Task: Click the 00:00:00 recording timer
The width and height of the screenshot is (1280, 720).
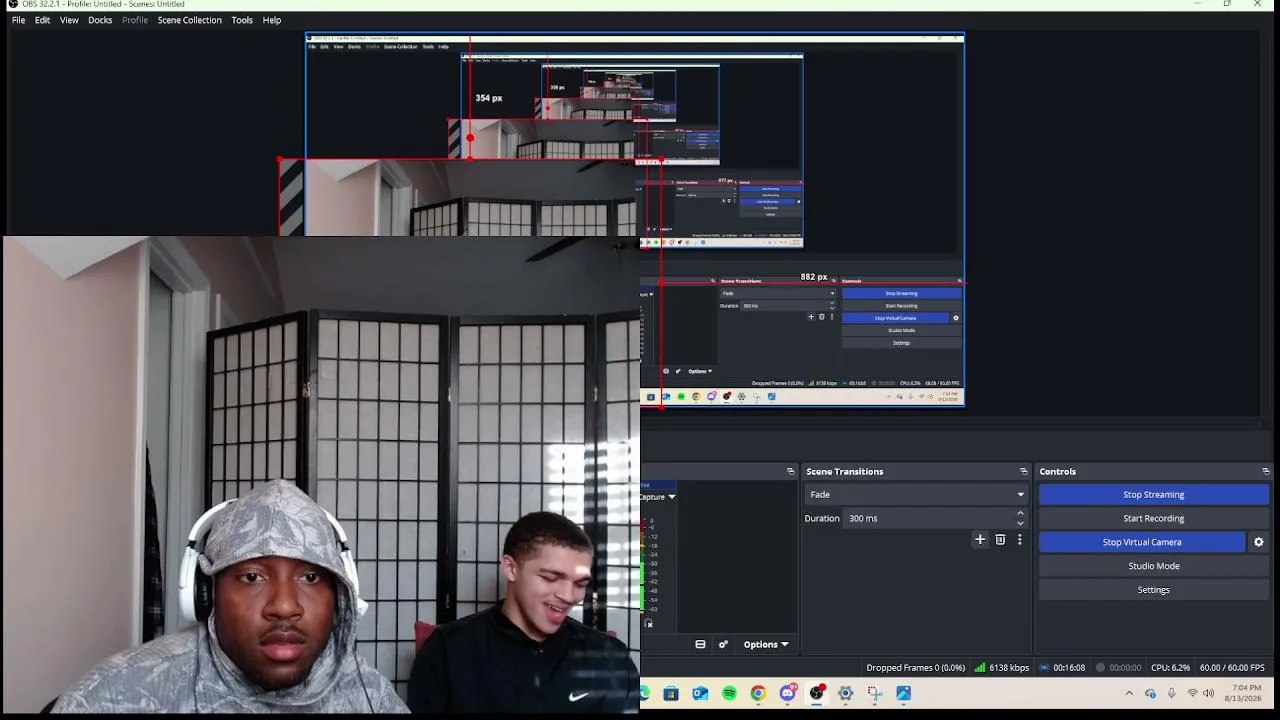Action: (x=1125, y=668)
